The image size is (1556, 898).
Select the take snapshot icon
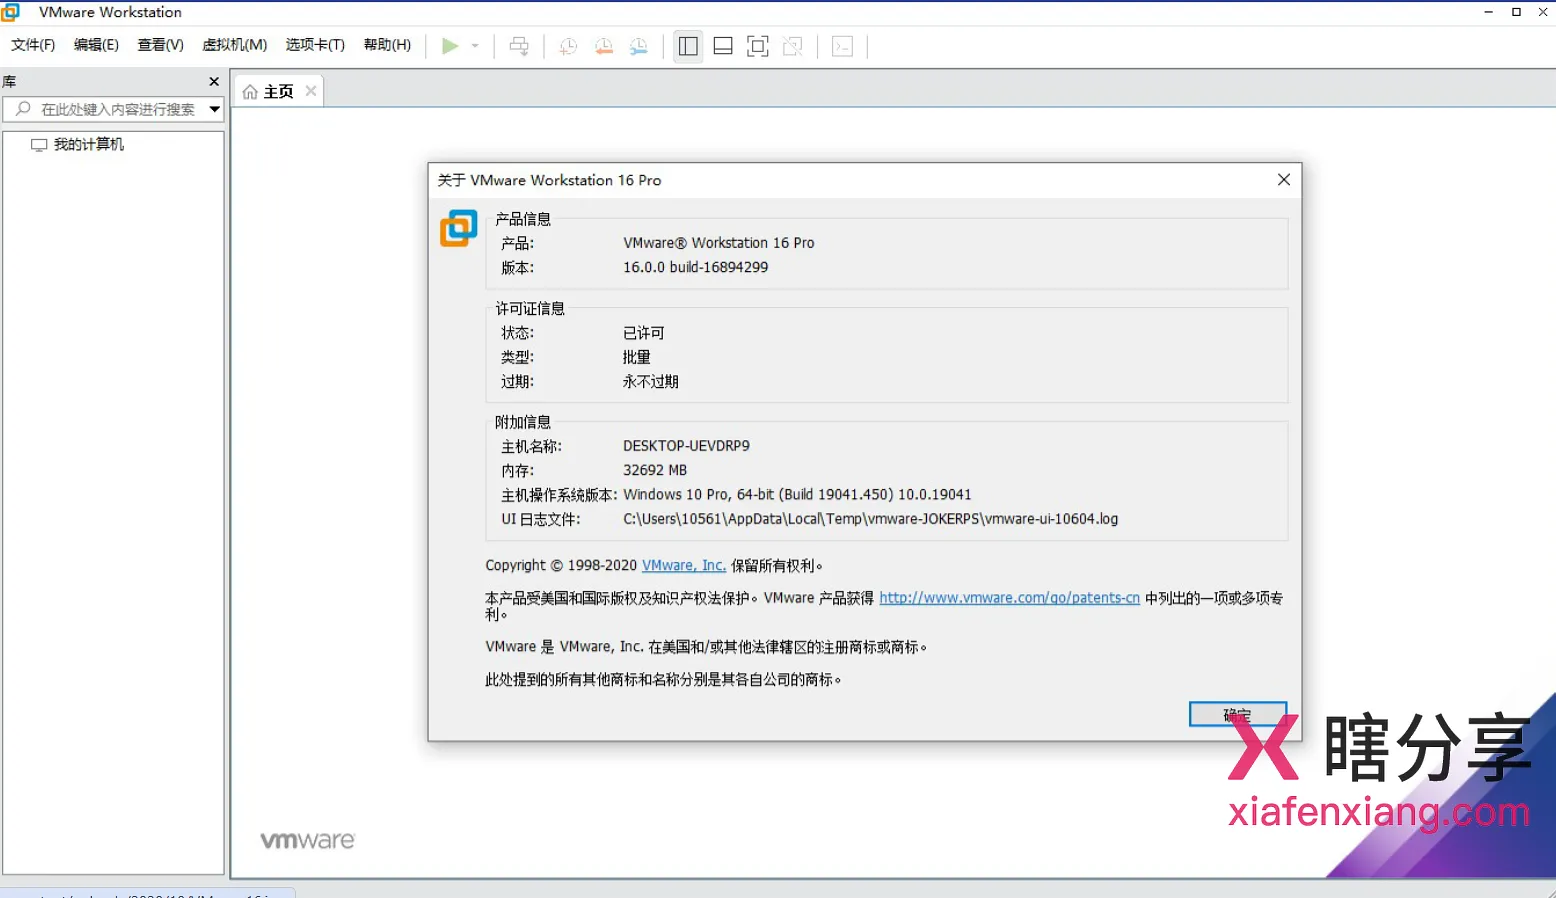[567, 46]
